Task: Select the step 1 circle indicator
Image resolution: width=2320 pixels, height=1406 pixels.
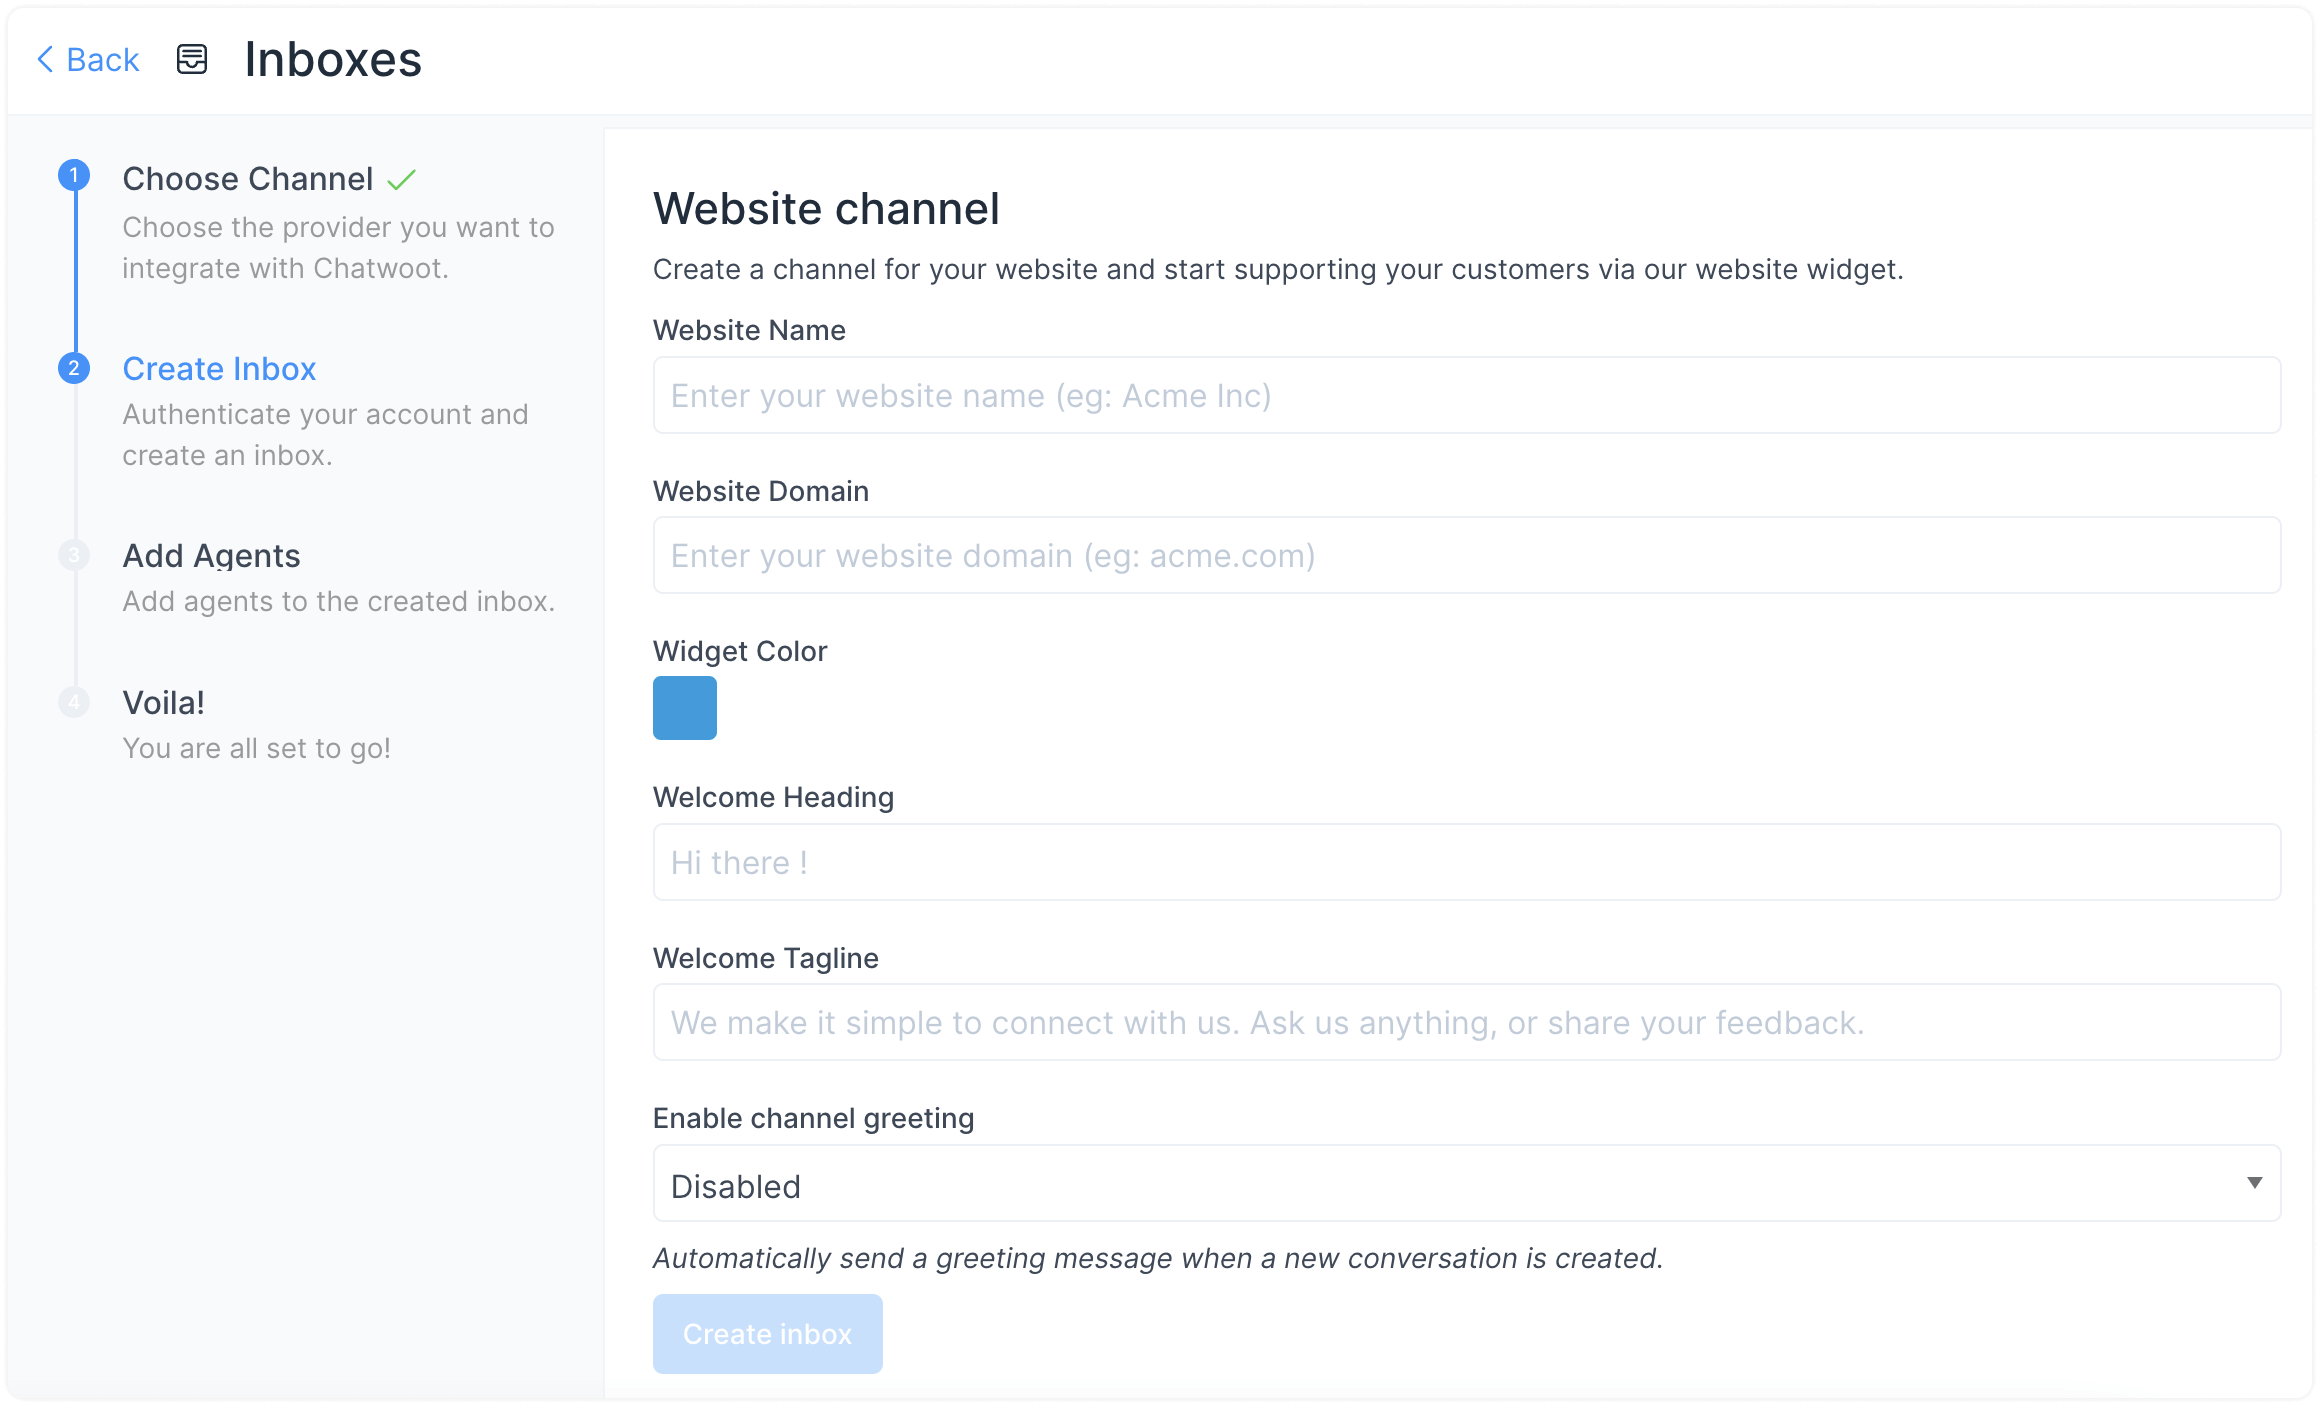Action: tap(74, 173)
